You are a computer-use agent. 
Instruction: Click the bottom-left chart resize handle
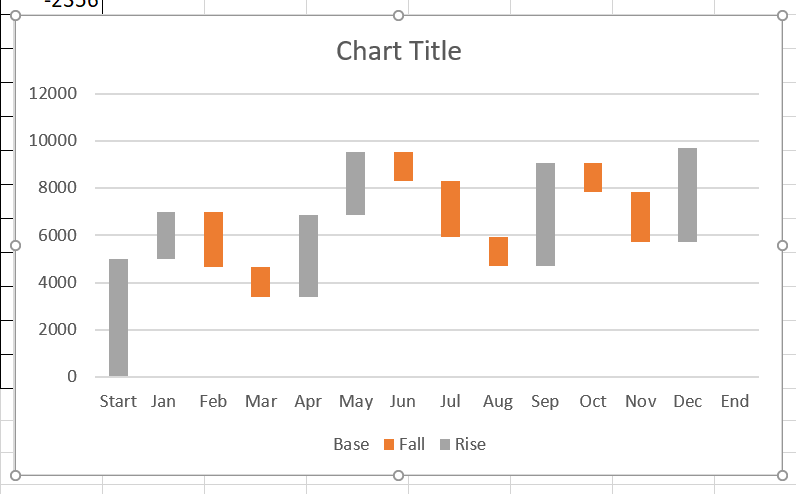tap(15, 475)
